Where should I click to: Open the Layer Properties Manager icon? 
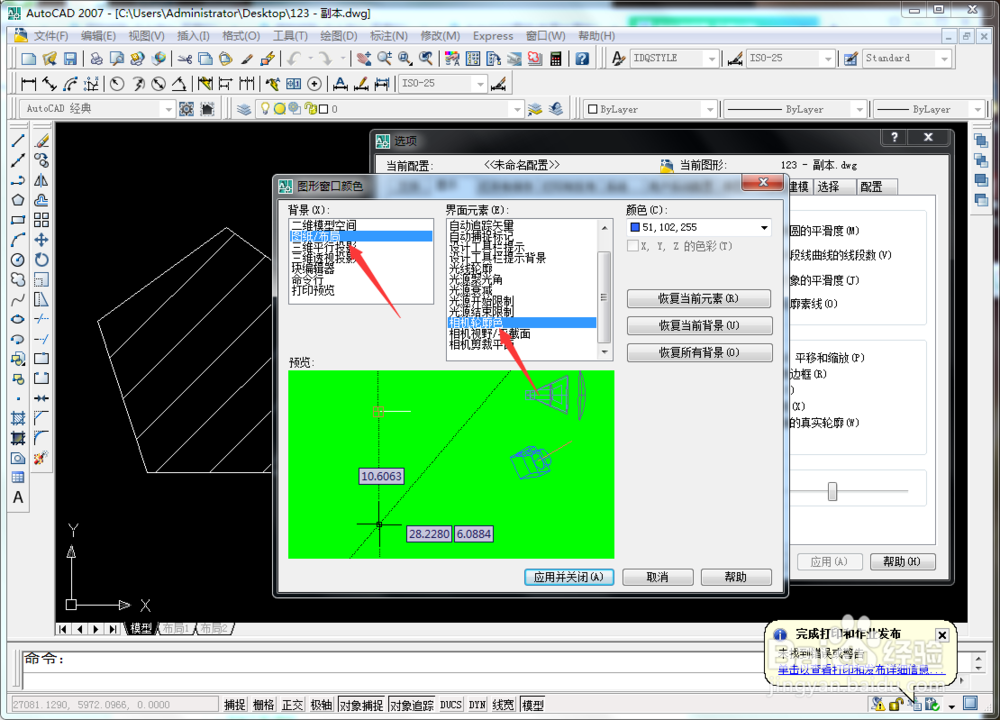(x=244, y=109)
